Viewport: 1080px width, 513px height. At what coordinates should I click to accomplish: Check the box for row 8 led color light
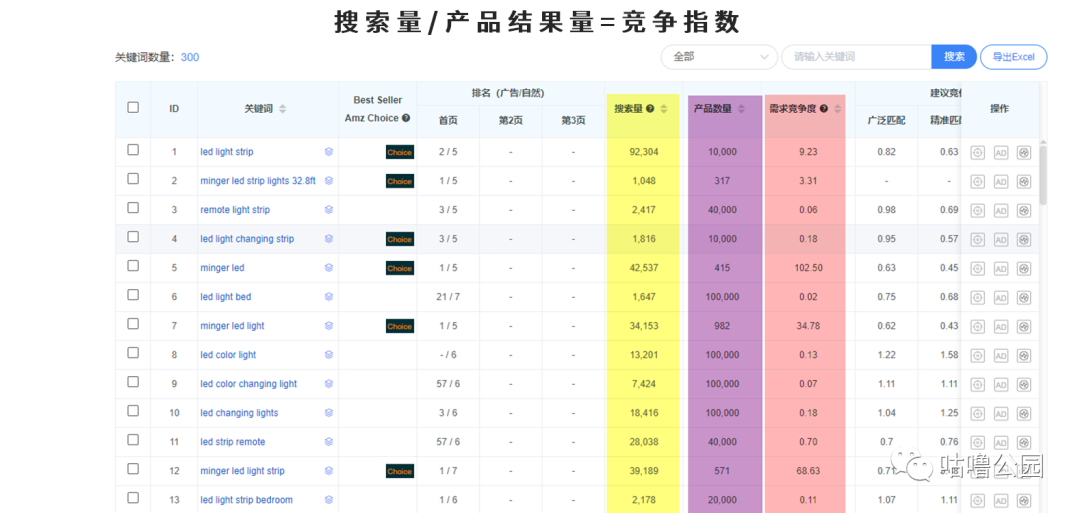click(x=133, y=353)
